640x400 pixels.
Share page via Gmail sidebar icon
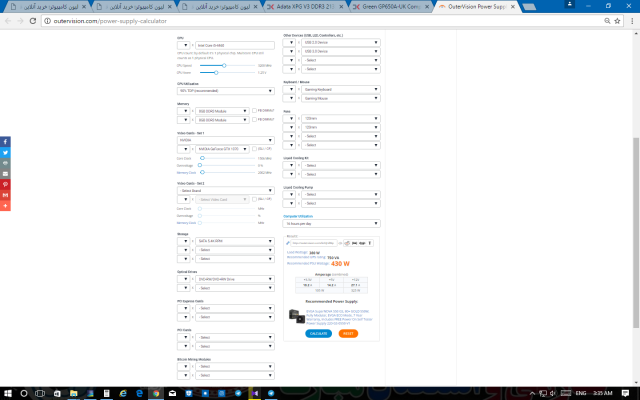coord(5,195)
